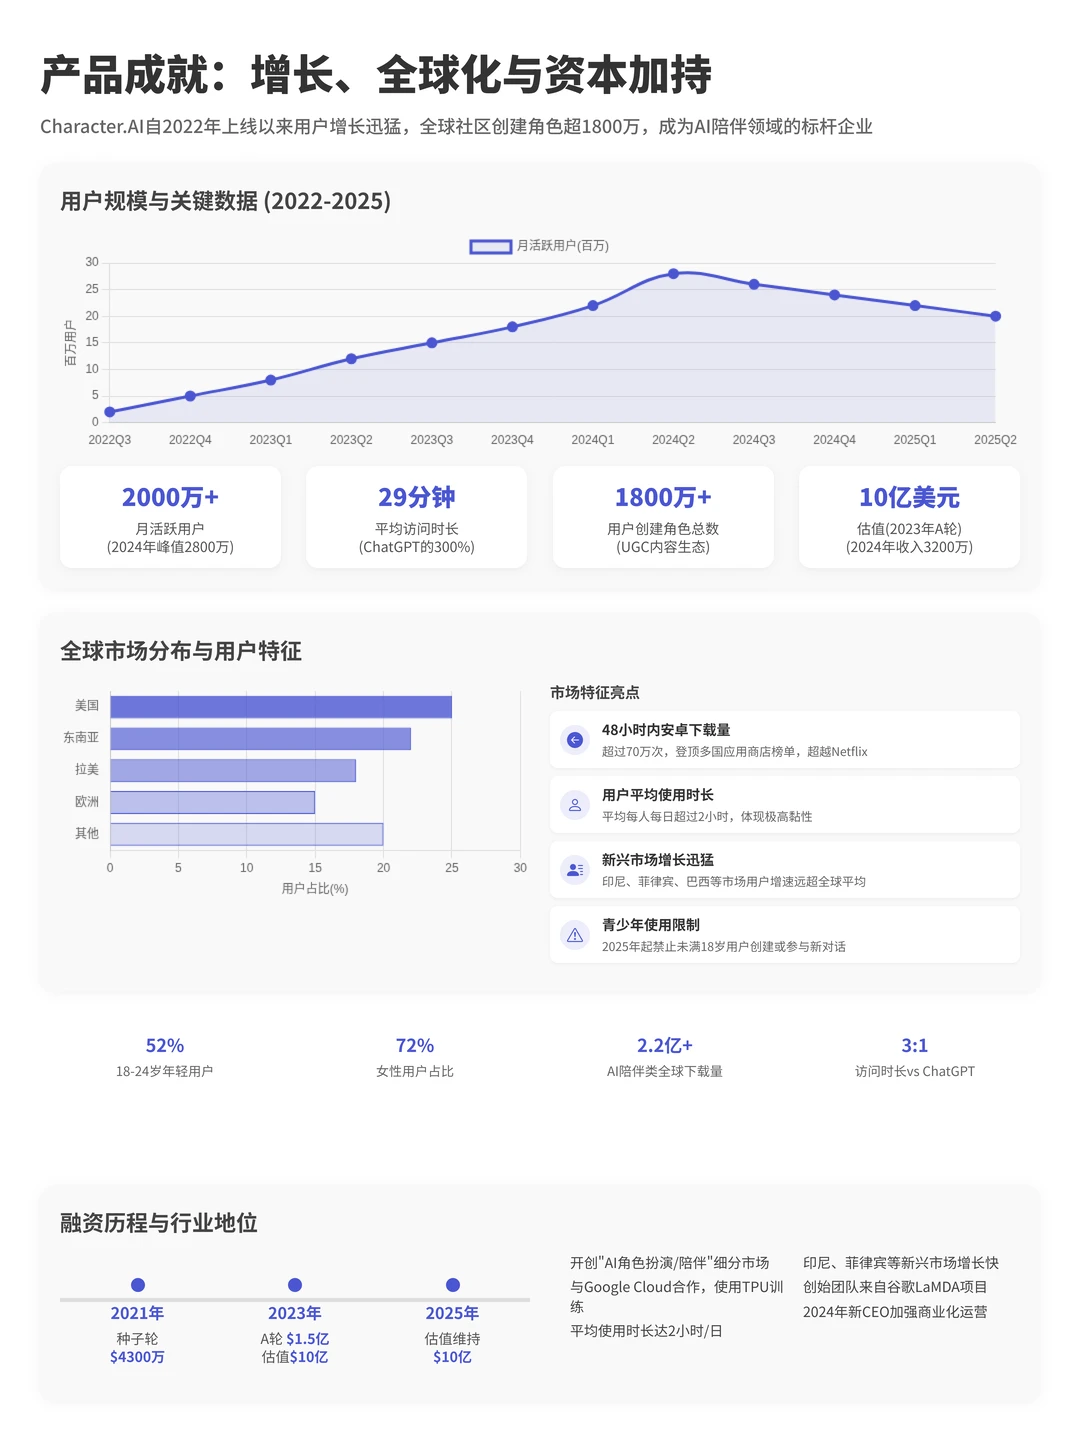Click the main title 产品成就：增长、全球化与资本加持
The width and height of the screenshot is (1080, 1440).
coord(376,75)
